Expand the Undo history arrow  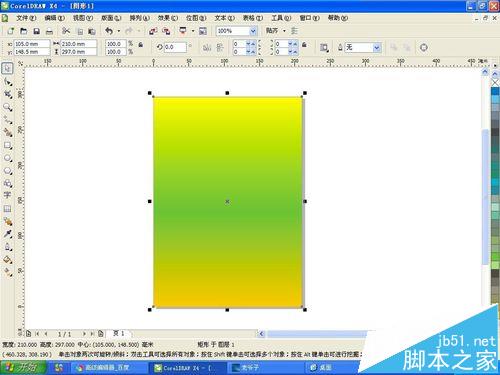tap(119, 31)
